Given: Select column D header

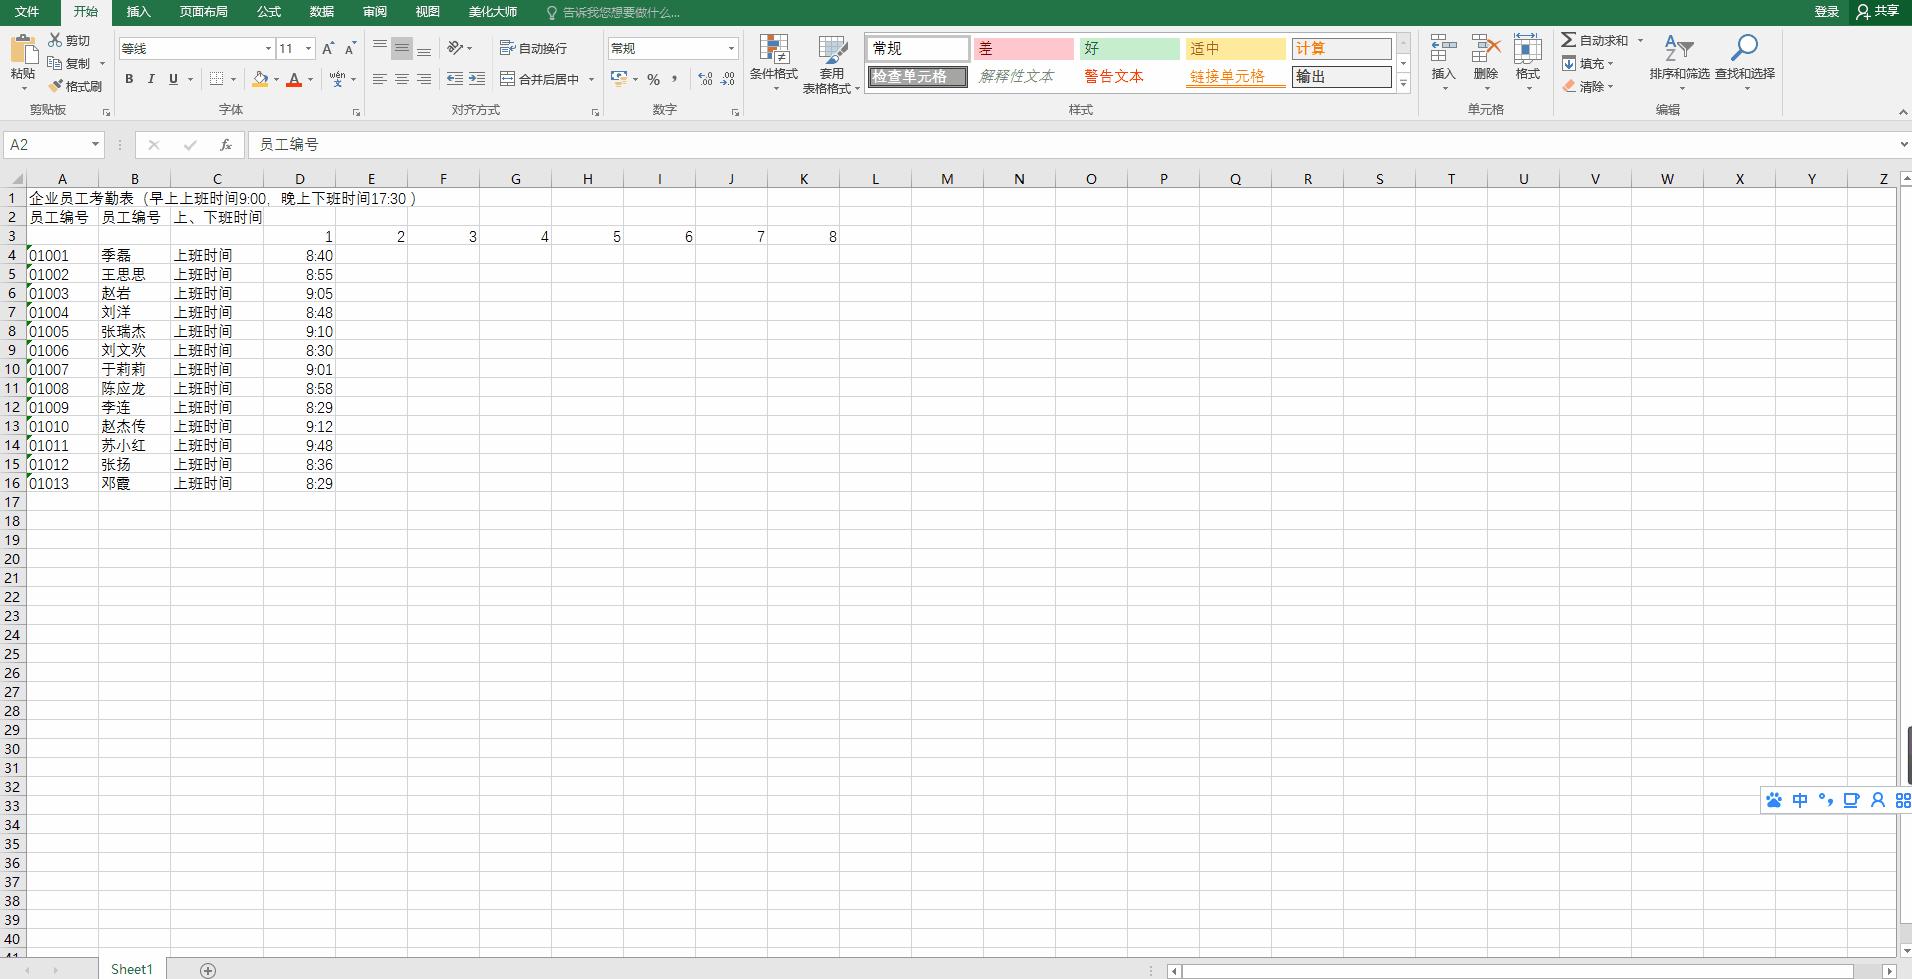Looking at the screenshot, I should coord(299,179).
